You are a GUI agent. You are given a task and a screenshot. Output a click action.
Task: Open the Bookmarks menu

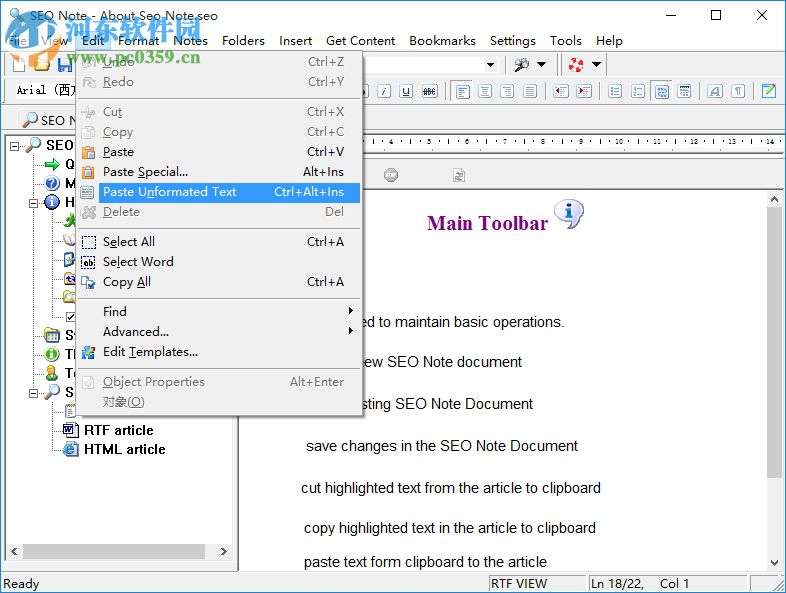point(442,41)
